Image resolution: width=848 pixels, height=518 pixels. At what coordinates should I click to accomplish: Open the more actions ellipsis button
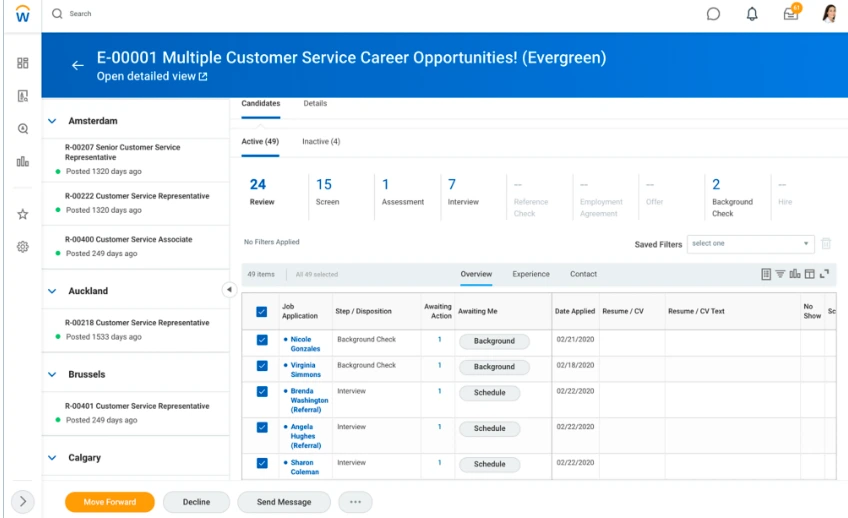click(355, 502)
